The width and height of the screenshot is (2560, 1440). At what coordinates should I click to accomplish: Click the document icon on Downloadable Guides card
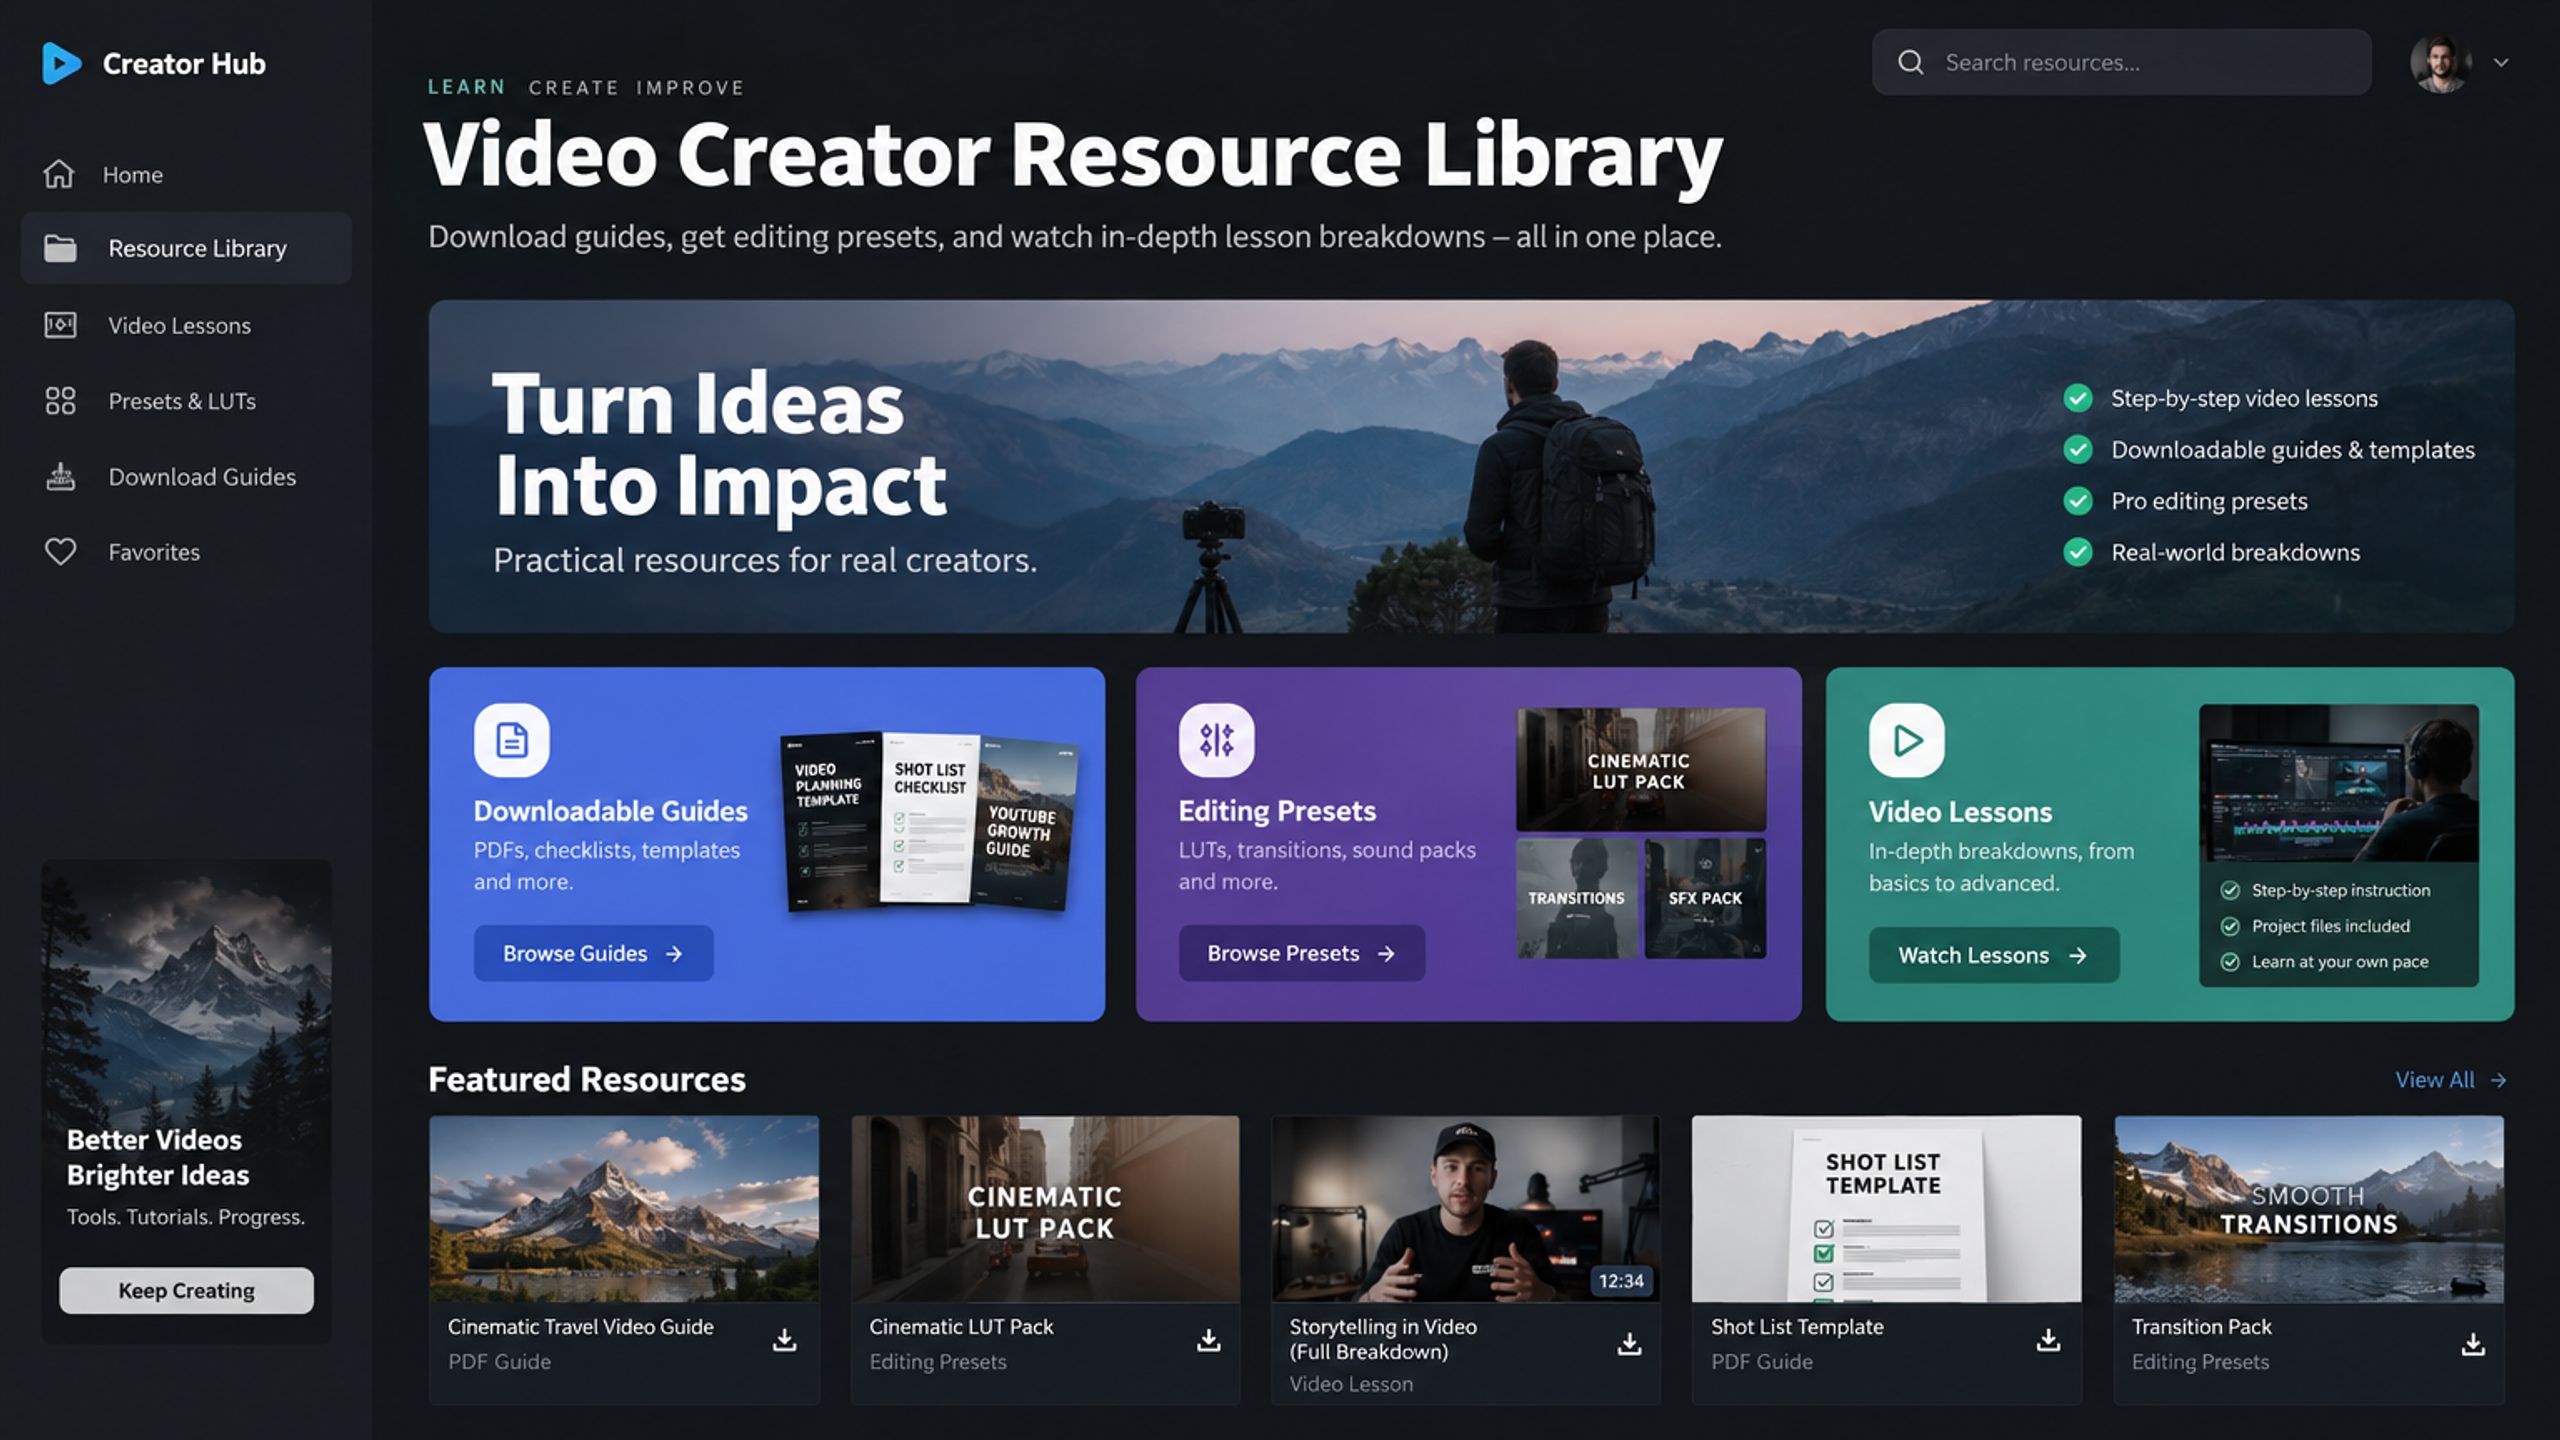512,740
